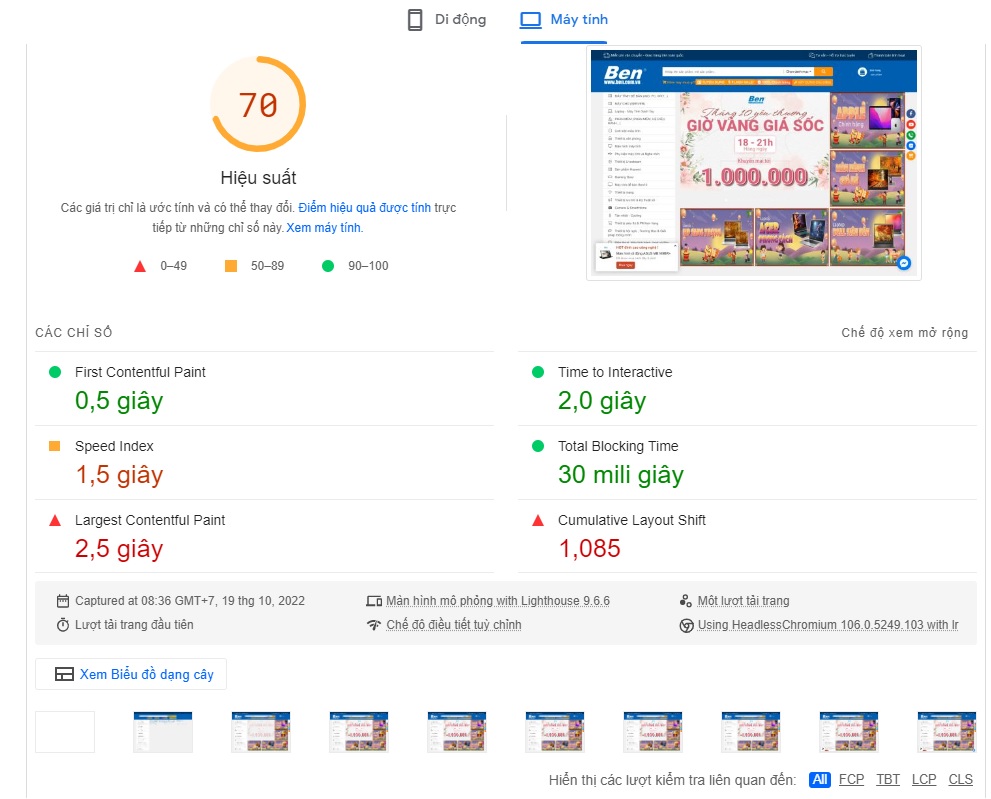The height and width of the screenshot is (799, 991).
Task: Click the custom throttling signal icon
Action: [372, 624]
